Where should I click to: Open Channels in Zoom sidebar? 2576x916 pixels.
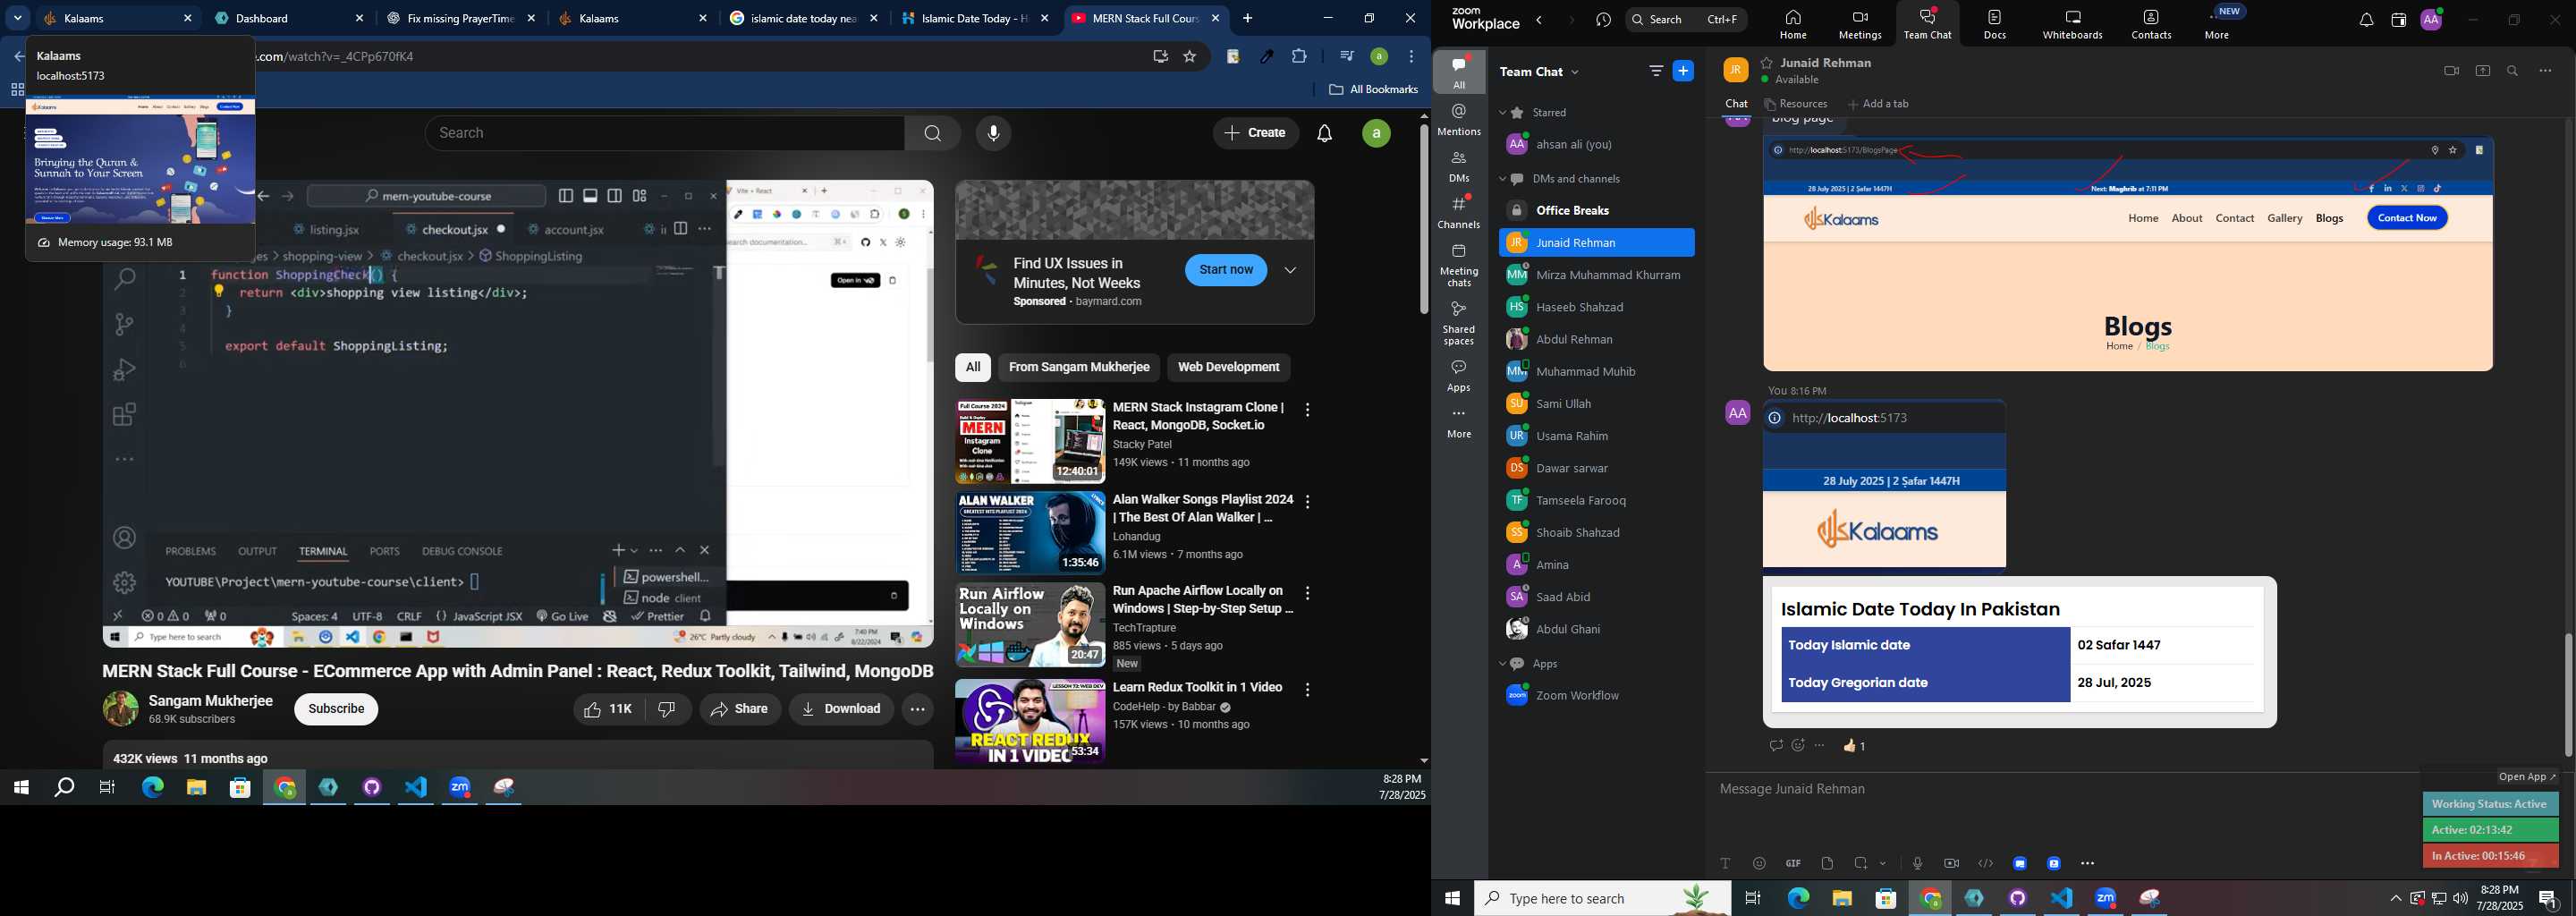[x=1459, y=213]
